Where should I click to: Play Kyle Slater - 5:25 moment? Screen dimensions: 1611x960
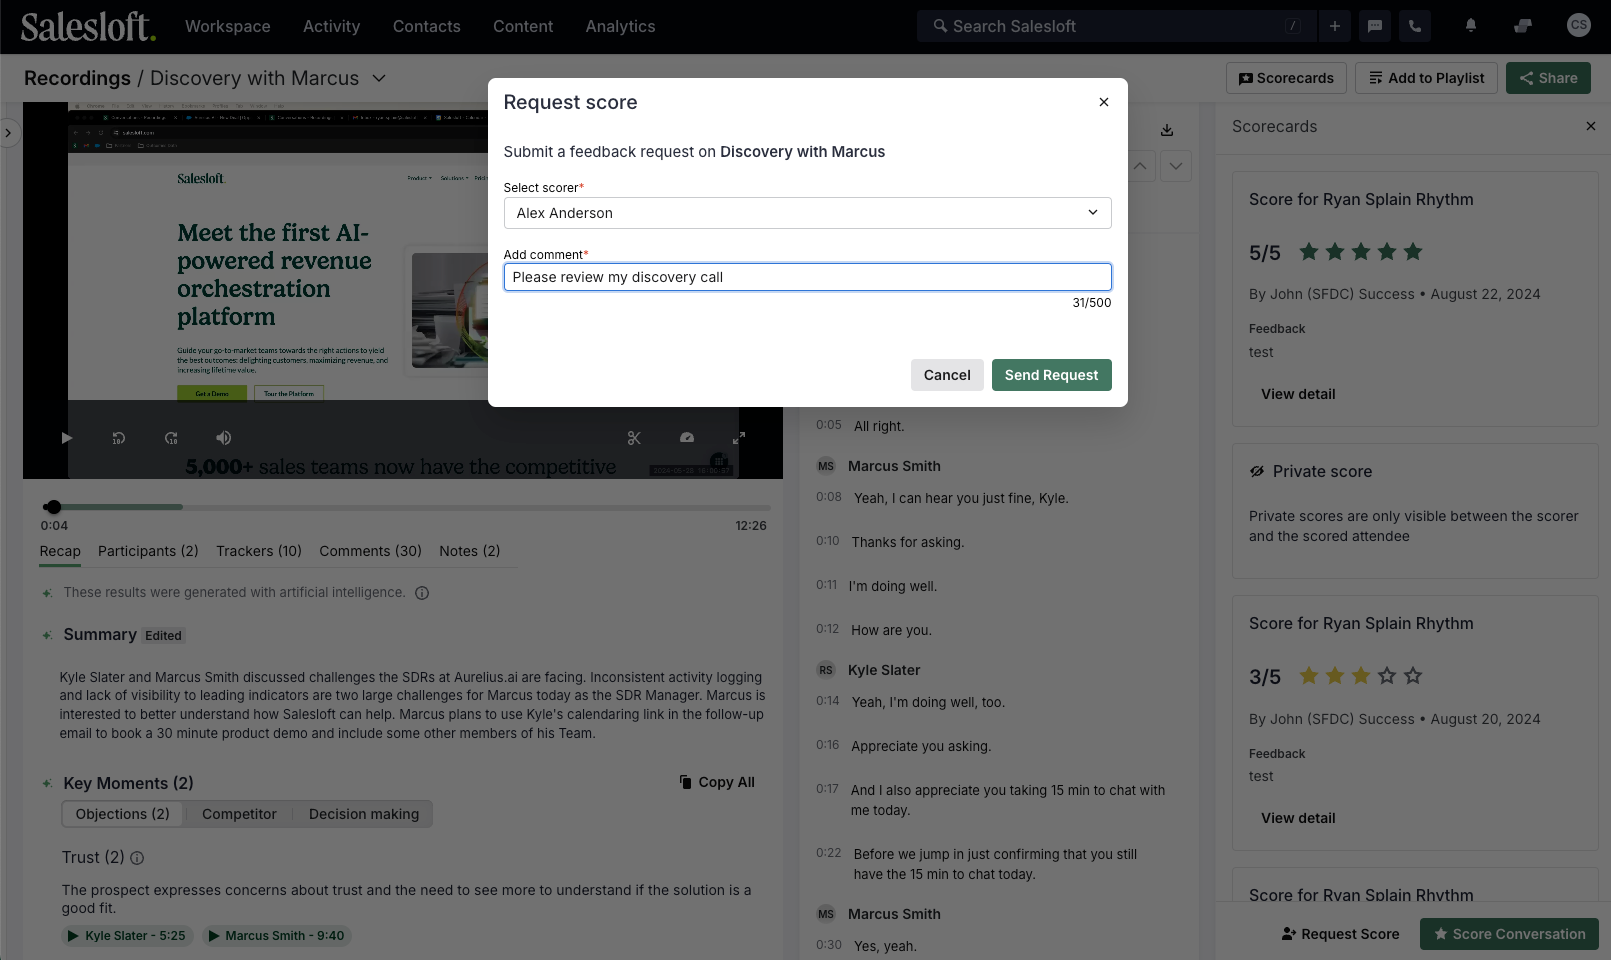pyautogui.click(x=127, y=936)
